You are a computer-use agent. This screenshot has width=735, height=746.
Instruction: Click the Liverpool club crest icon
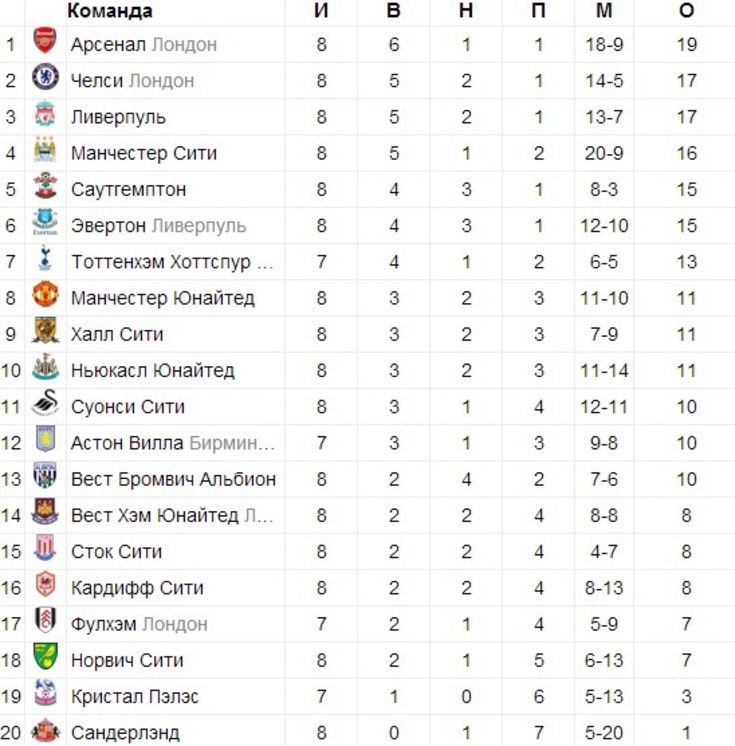(x=45, y=113)
